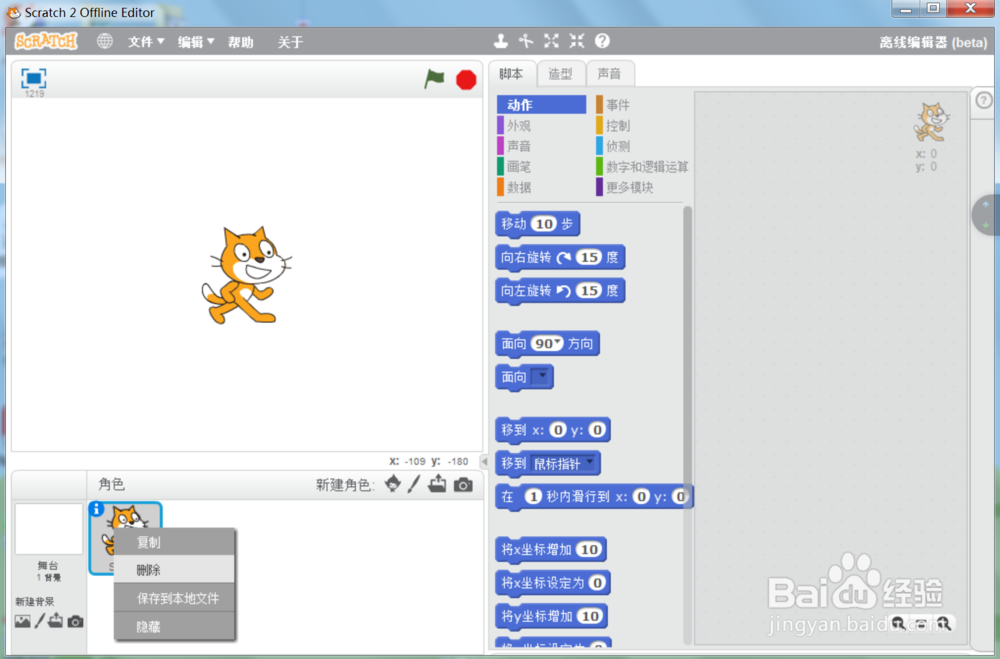Viewport: 1000px width, 659px height.
Task: Click the 15 field in 向右旋转 block
Action: (589, 257)
